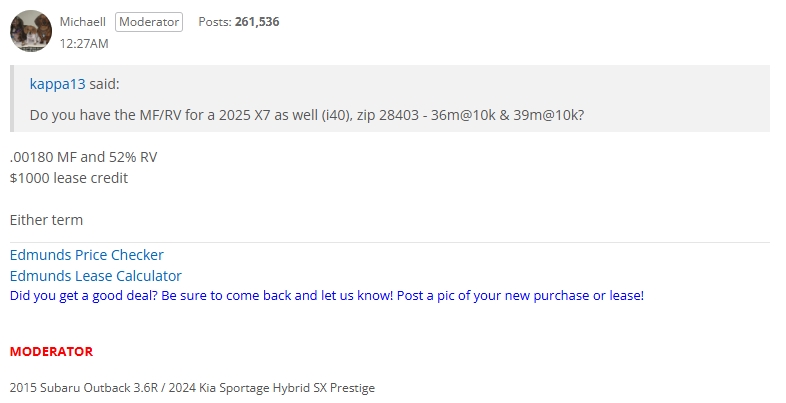
Task: Click the 2015 Subaru Outback signature line
Action: click(192, 388)
